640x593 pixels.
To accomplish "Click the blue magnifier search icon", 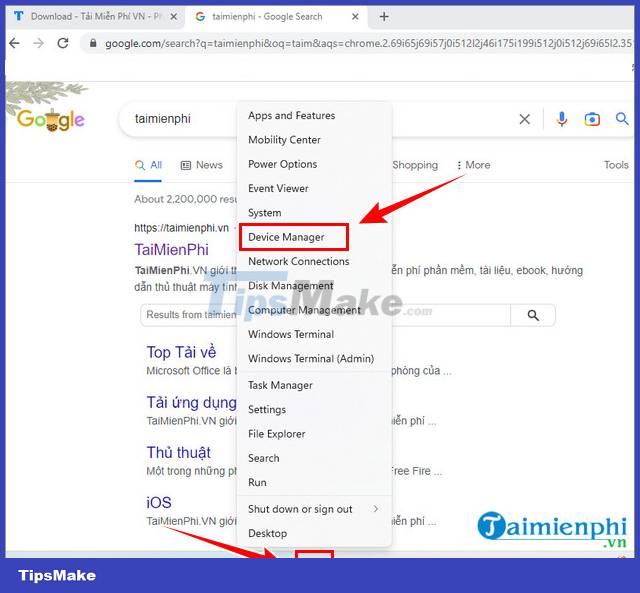I will pos(622,119).
